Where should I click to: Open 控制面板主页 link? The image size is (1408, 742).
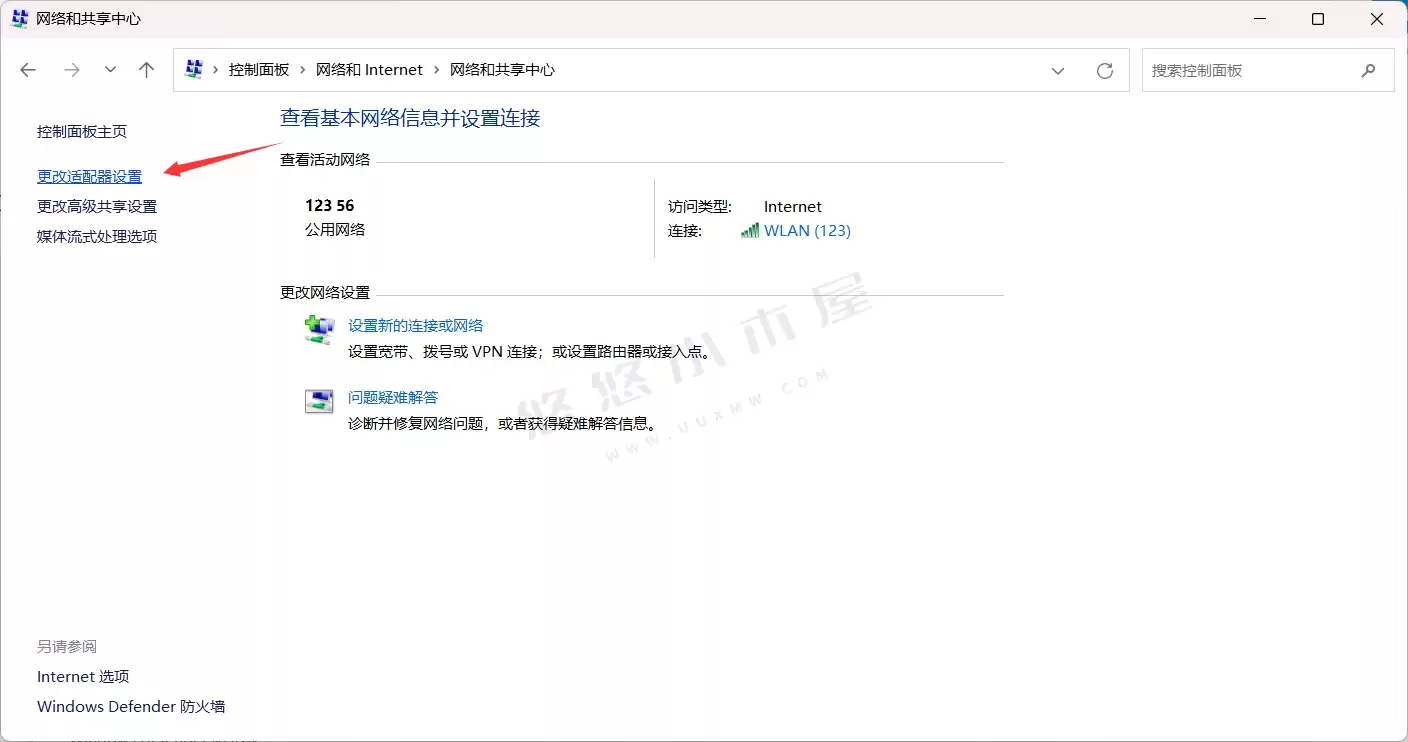click(x=82, y=131)
